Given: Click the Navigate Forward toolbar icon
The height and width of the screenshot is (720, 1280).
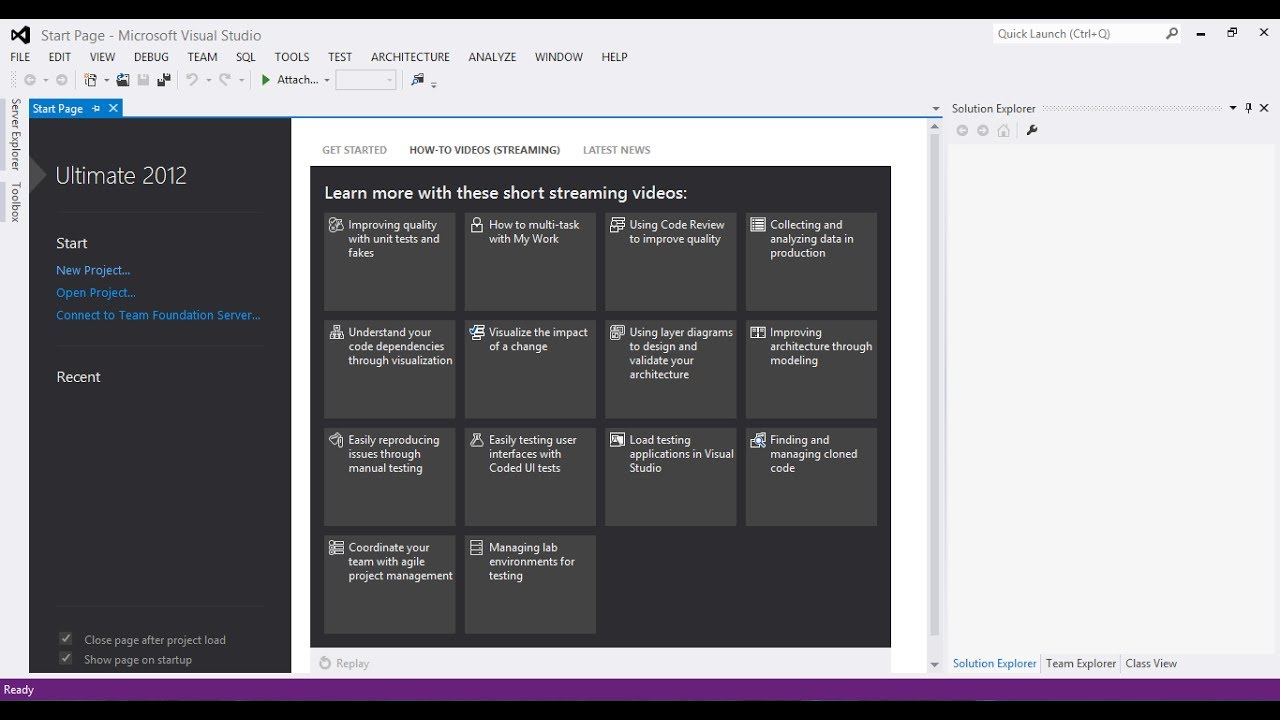Looking at the screenshot, I should 62,80.
